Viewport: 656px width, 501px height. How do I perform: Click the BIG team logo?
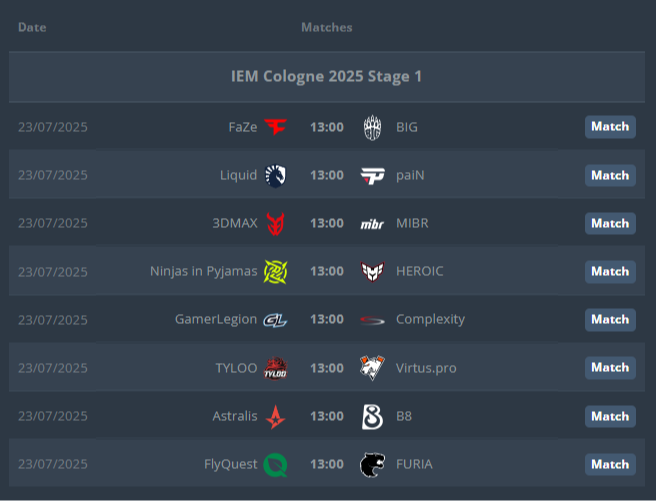(372, 127)
